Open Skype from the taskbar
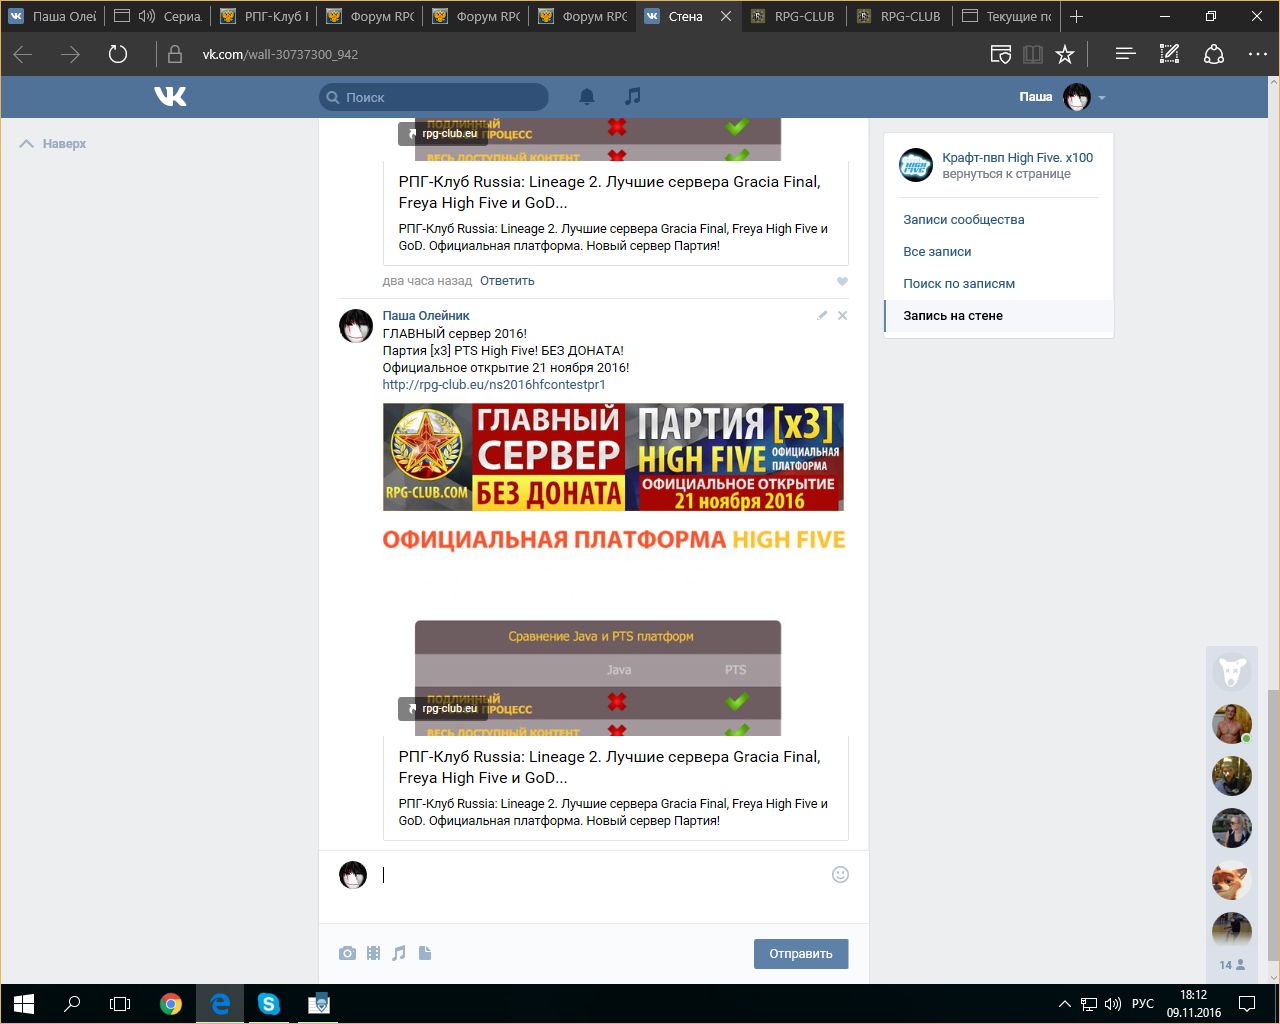 (269, 1004)
